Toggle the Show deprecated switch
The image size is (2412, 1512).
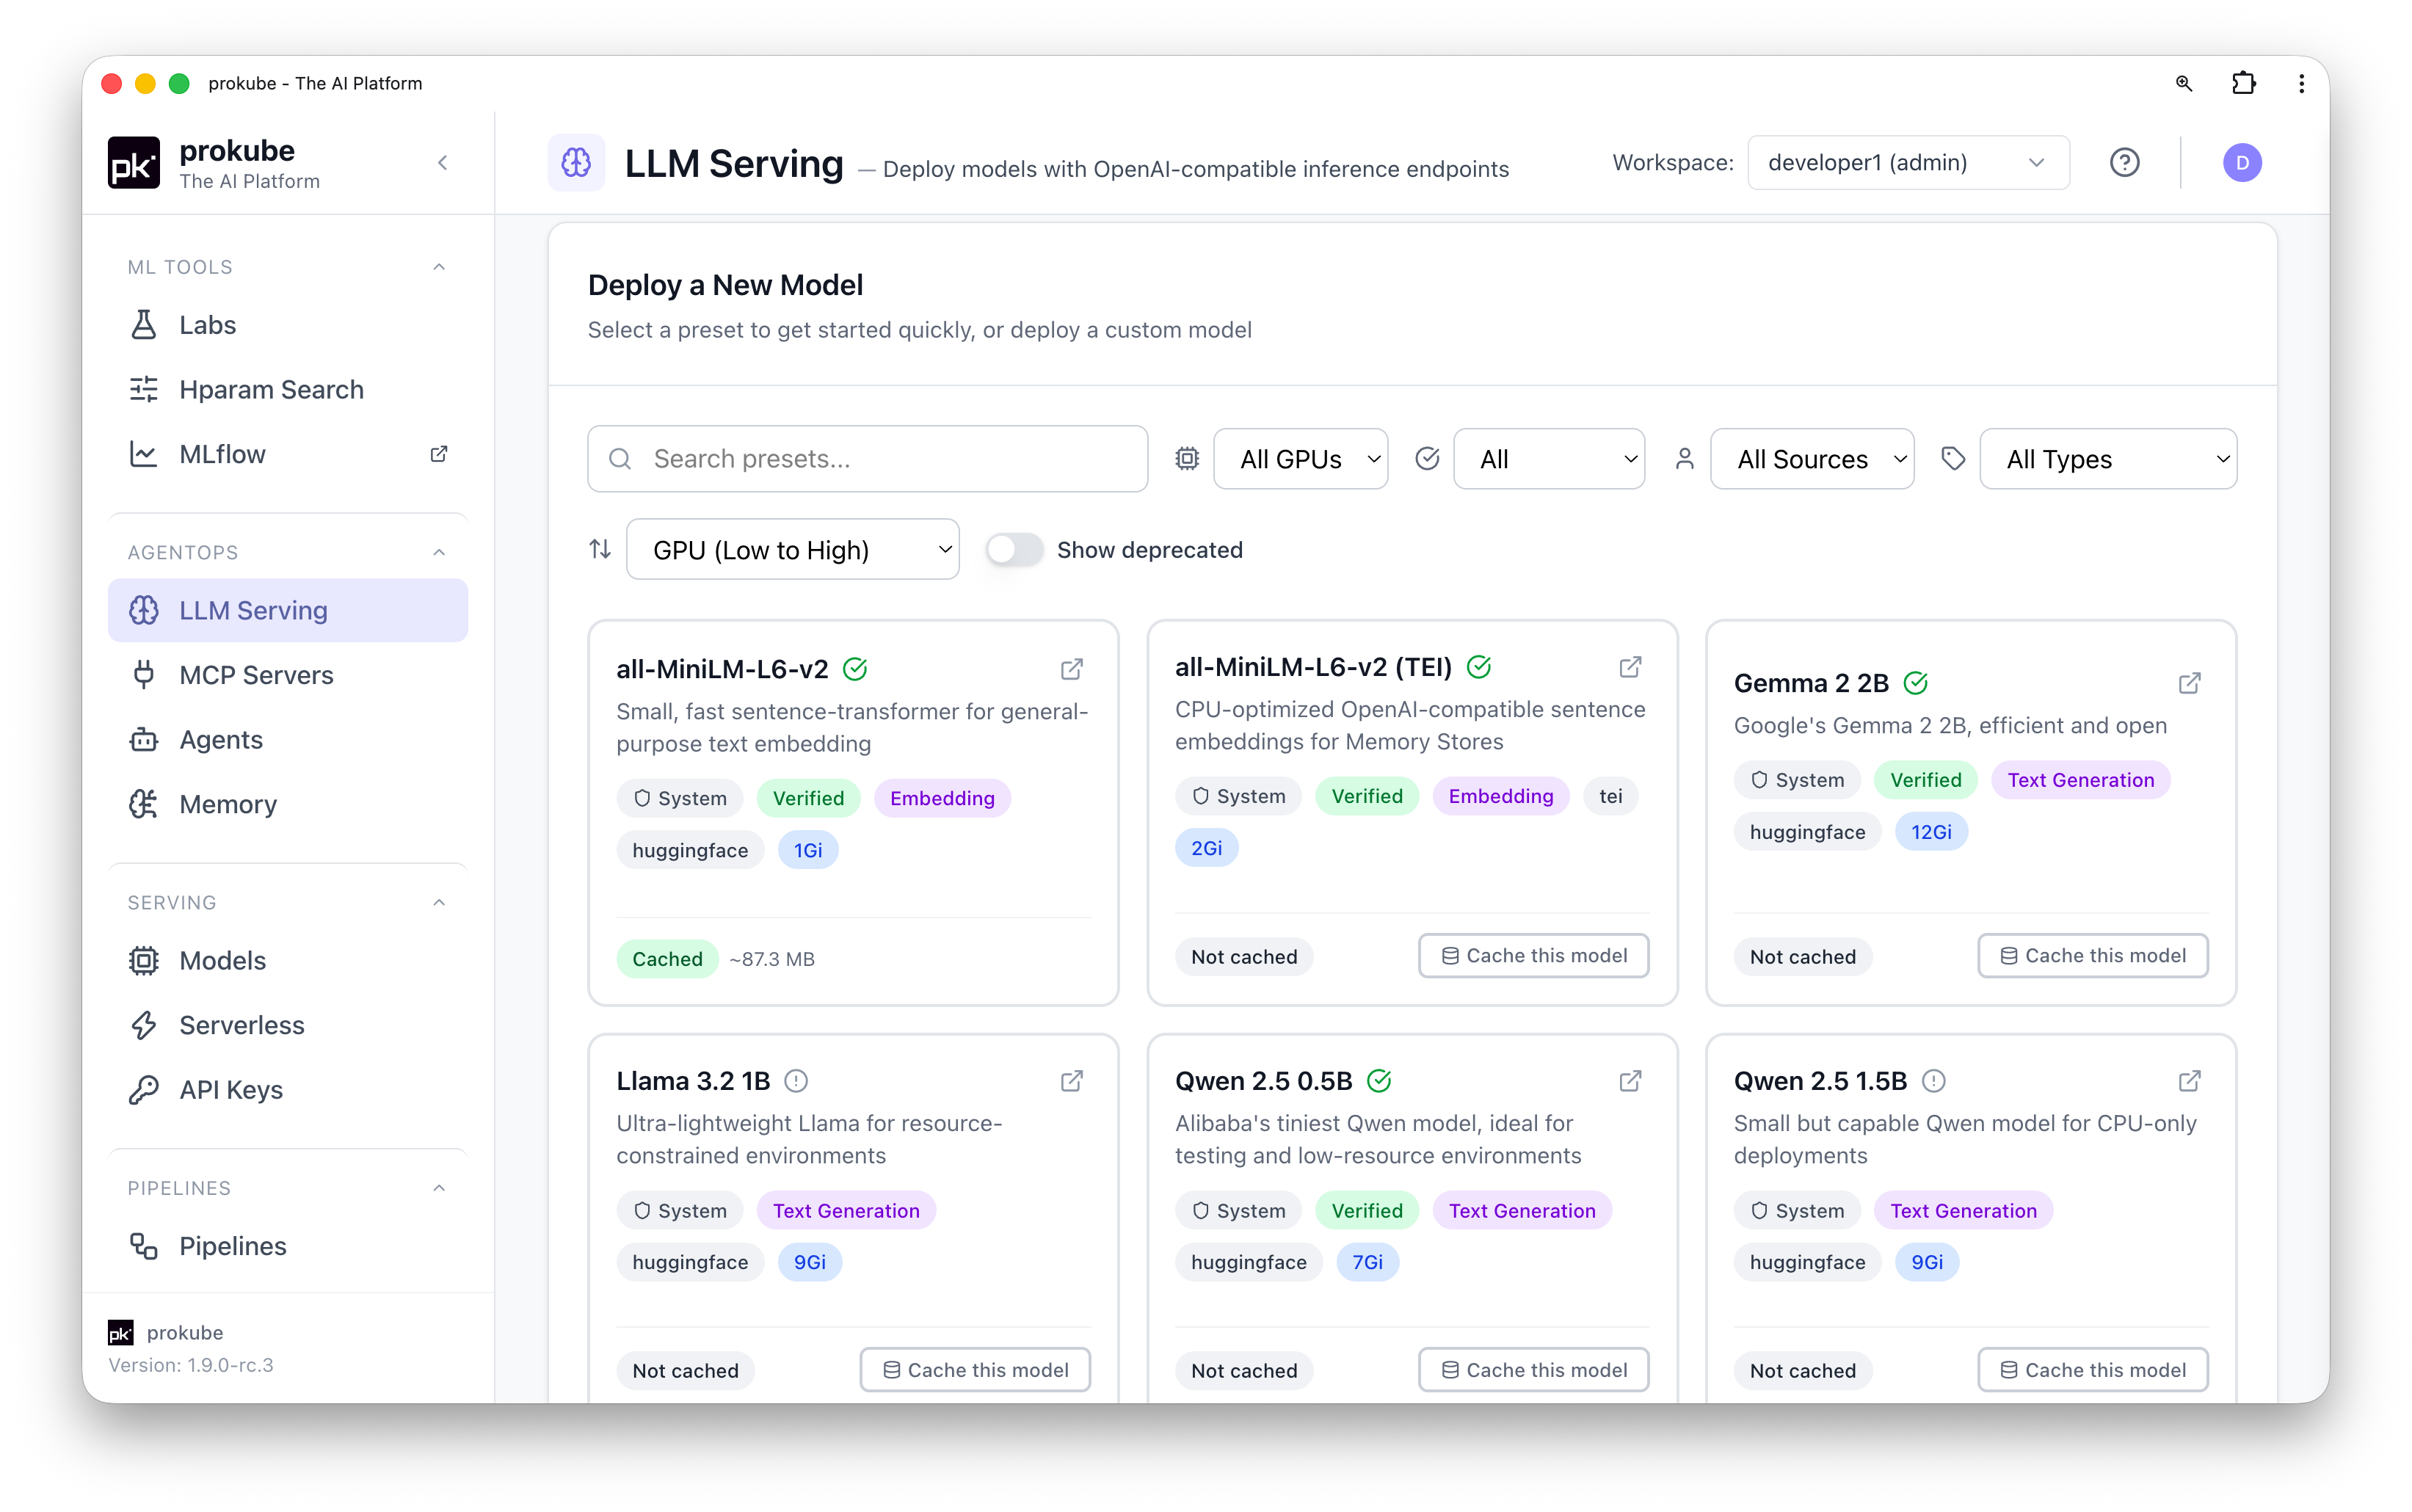tap(1014, 550)
